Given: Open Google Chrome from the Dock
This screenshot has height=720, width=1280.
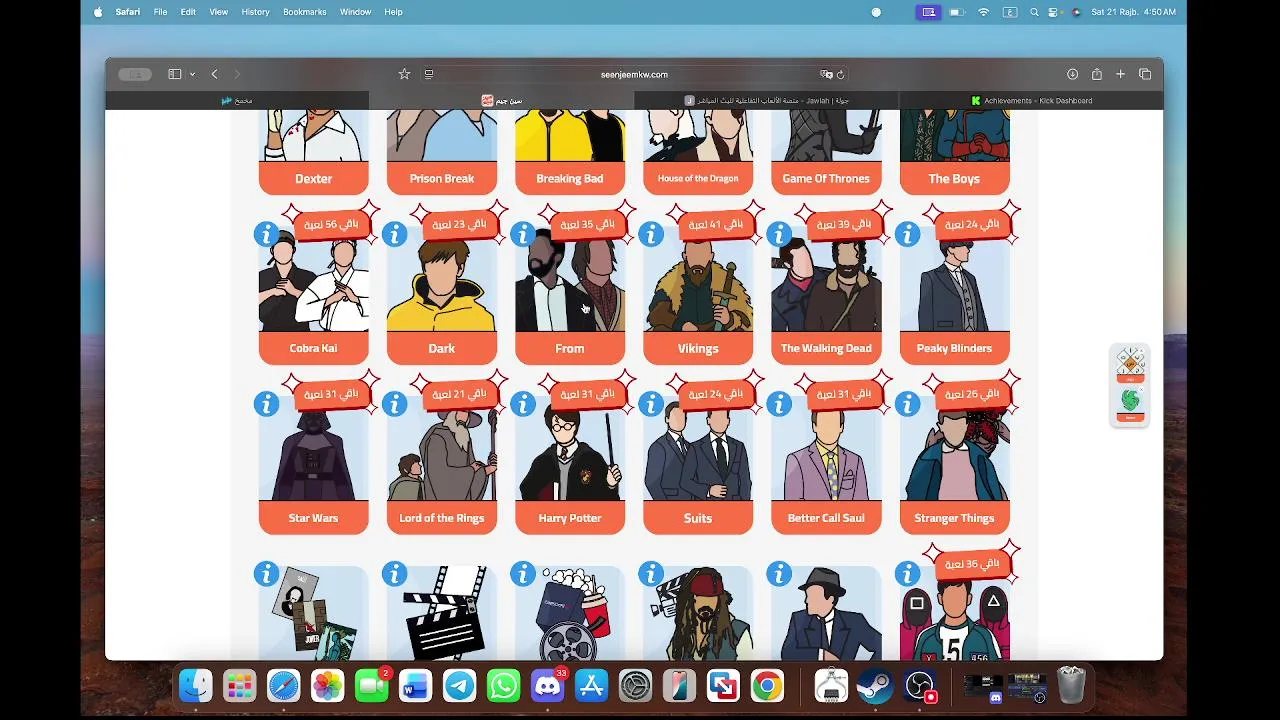Looking at the screenshot, I should [x=767, y=685].
